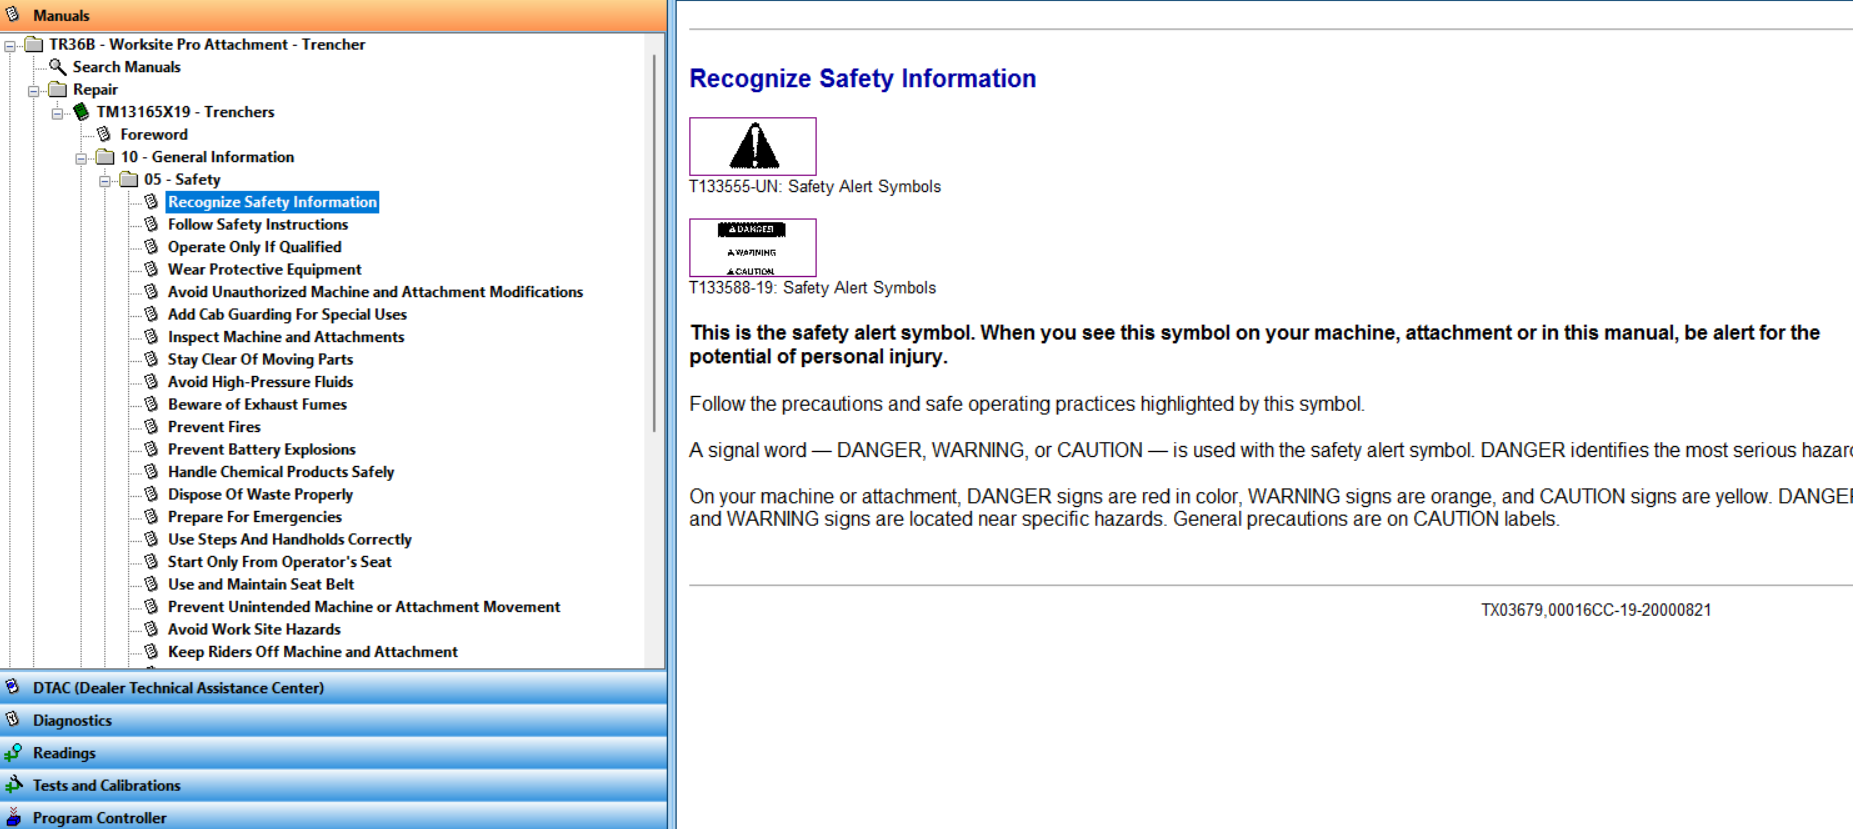Switch to the Diagnostics panel
The image size is (1853, 829).
click(333, 720)
